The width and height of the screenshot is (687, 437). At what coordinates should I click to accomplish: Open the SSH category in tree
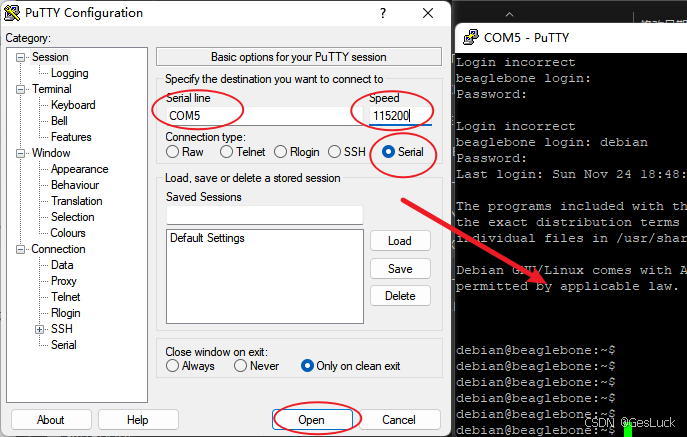click(62, 329)
